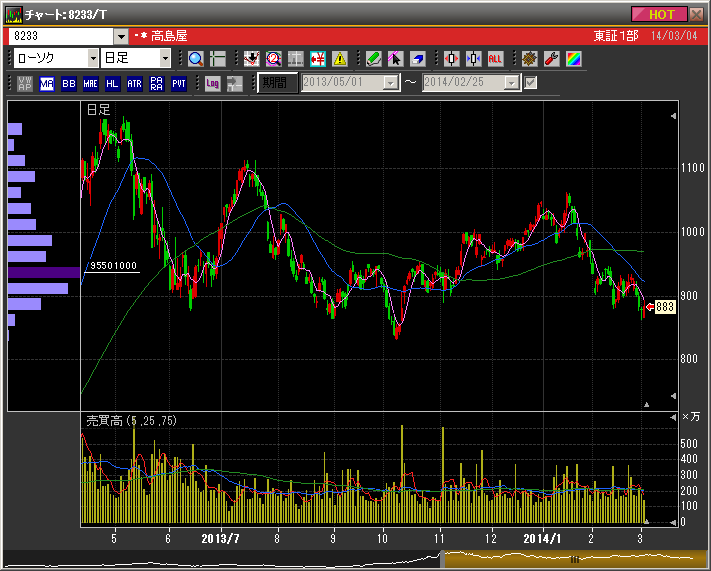Toggle the Log scale button
Viewport: 711px width, 571px height.
(x=212, y=83)
